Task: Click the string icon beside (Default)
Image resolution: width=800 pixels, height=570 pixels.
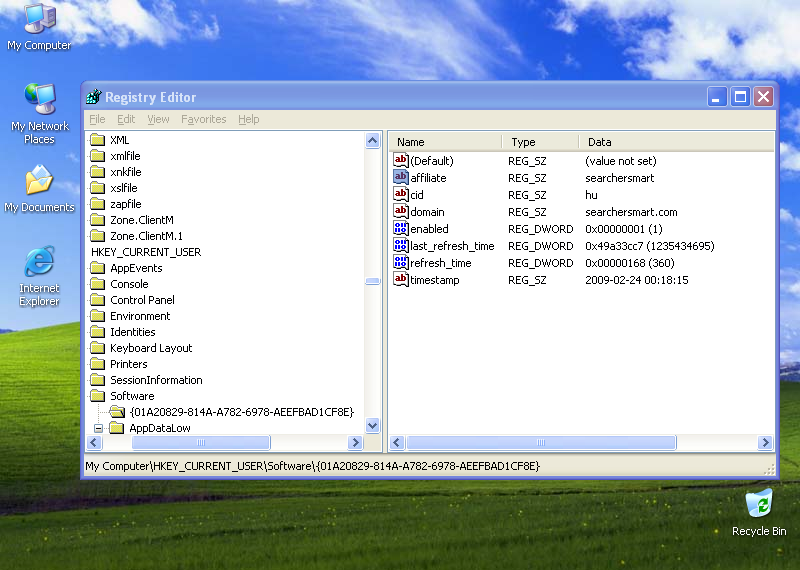Action: (x=401, y=160)
